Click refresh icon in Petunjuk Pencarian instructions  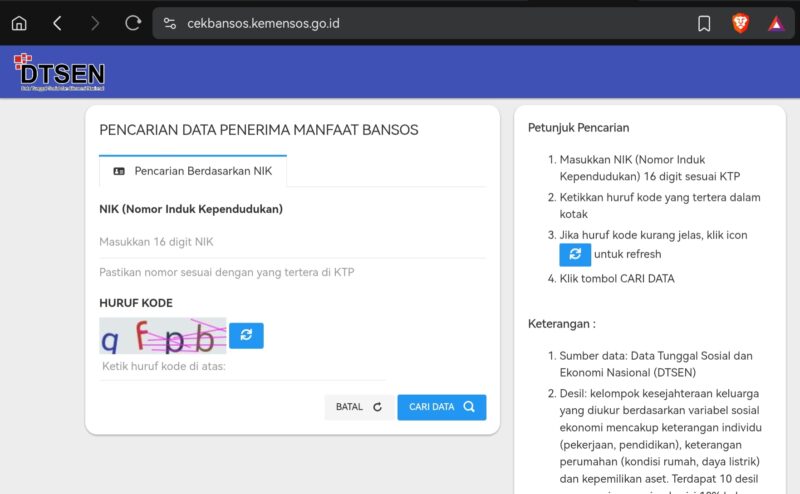click(x=575, y=254)
